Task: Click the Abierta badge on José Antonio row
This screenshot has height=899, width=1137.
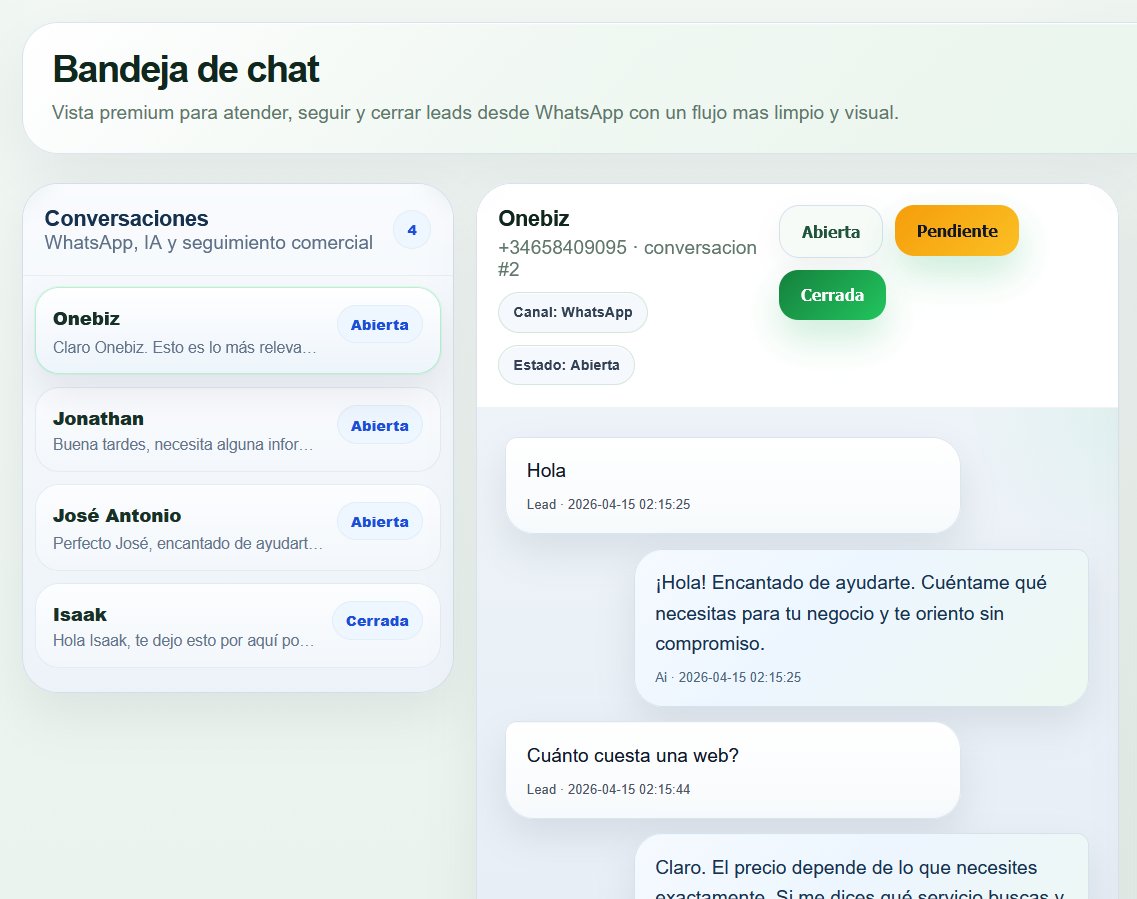Action: coord(379,521)
